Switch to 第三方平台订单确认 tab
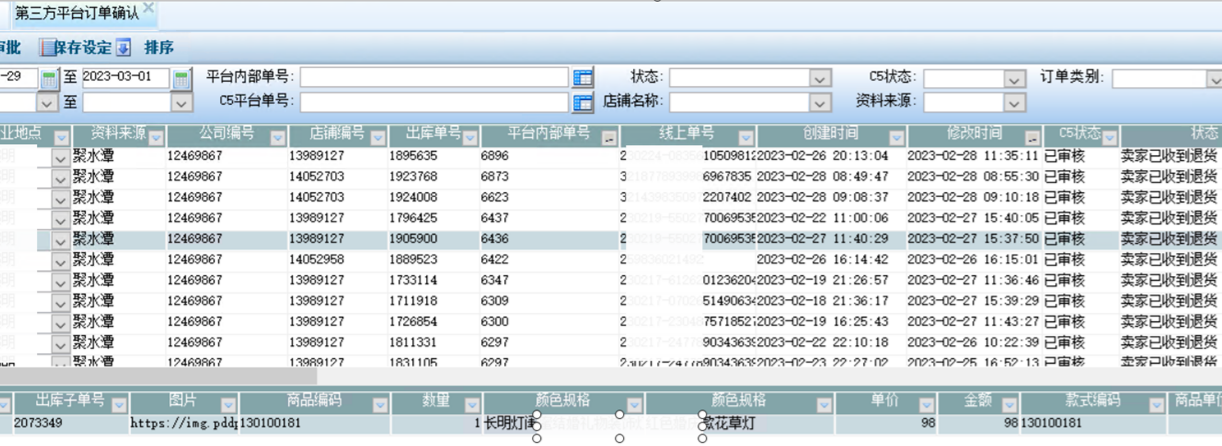Image resolution: width=1222 pixels, height=446 pixels. 76,13
